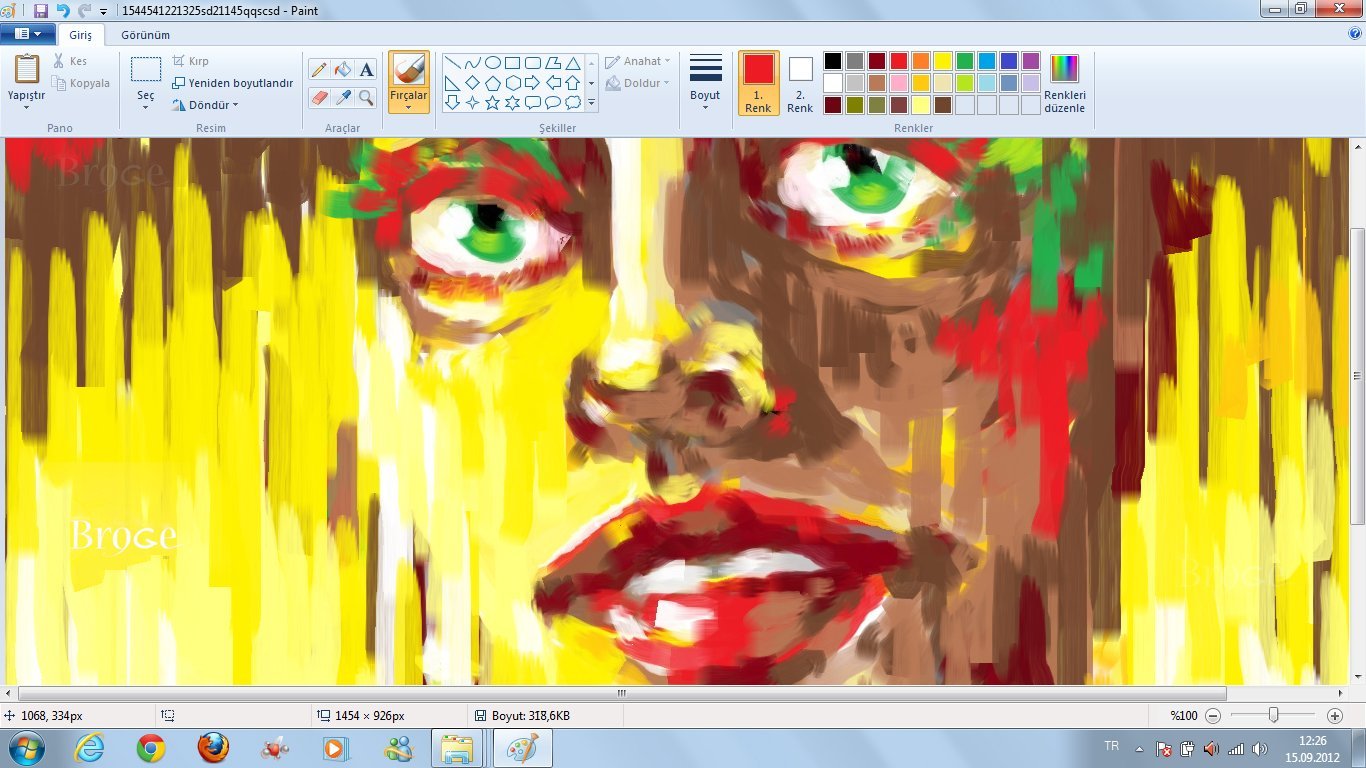1366x768 pixels.
Task: Expand the Seç selection dropdown arrow
Action: click(146, 105)
